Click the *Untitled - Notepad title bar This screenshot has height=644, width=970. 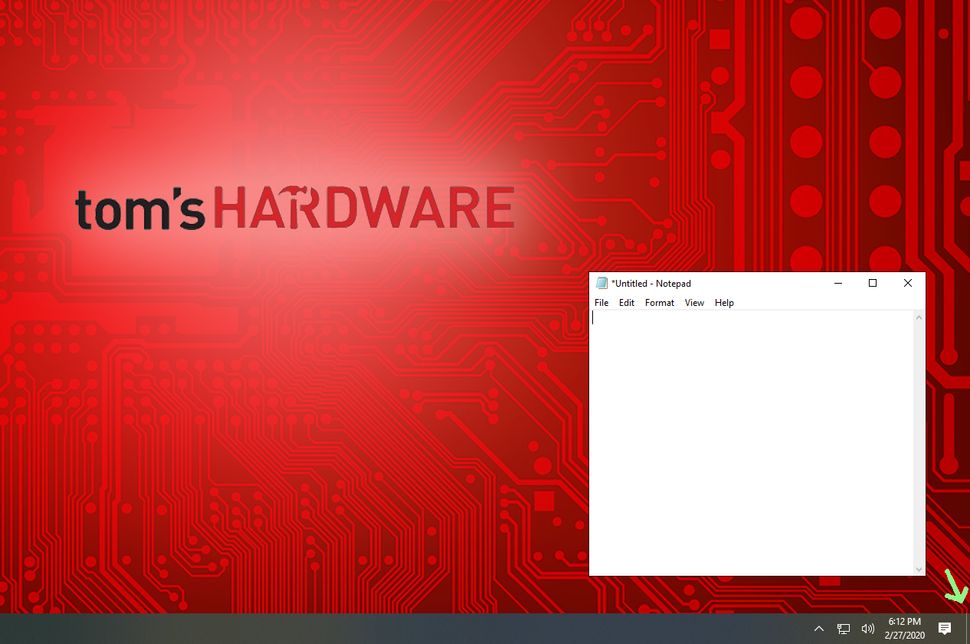click(x=700, y=283)
